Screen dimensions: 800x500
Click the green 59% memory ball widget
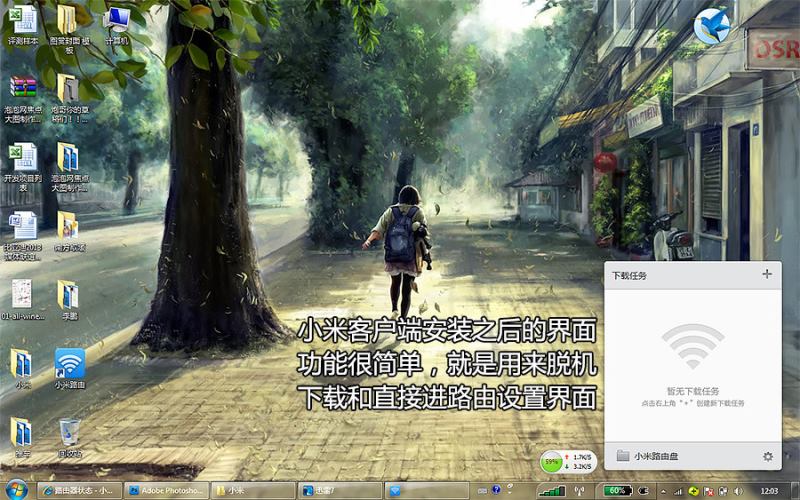pyautogui.click(x=551, y=462)
